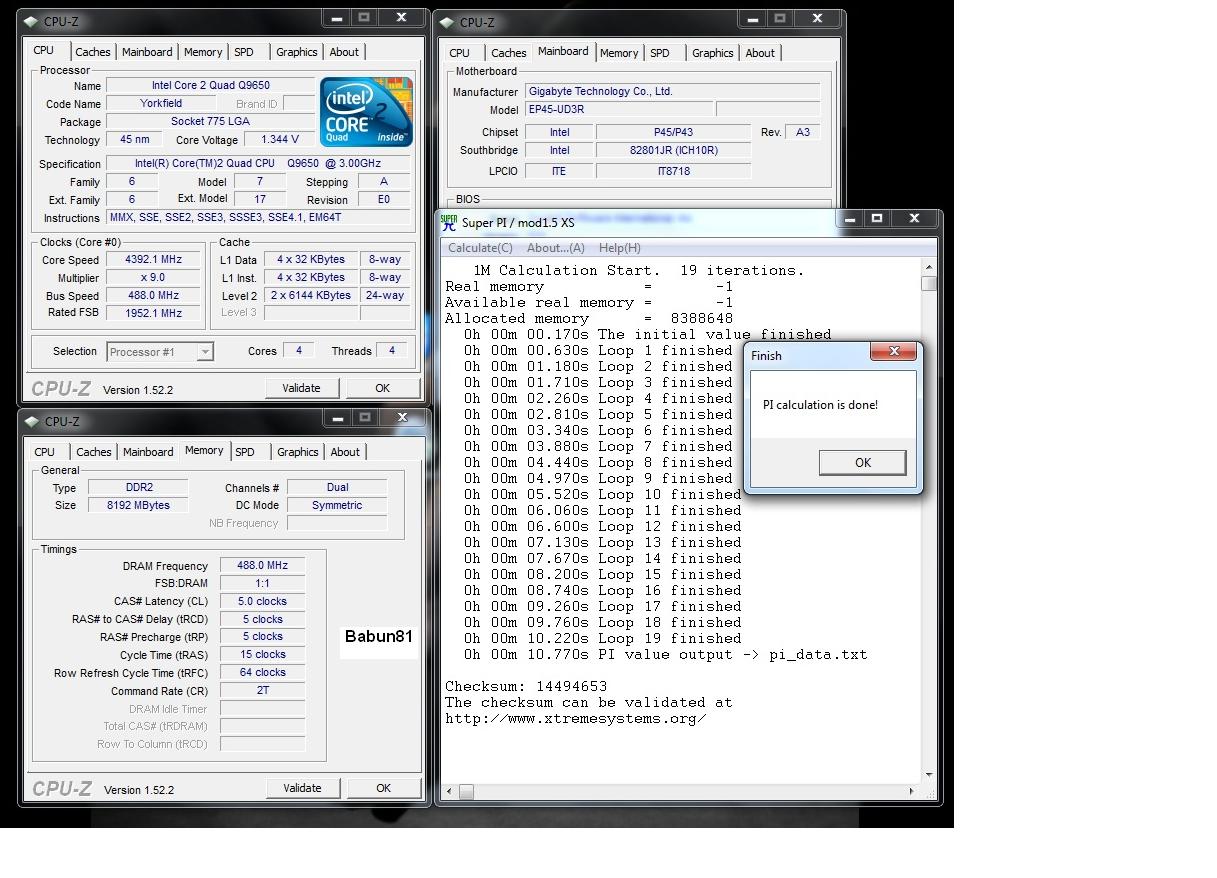The height and width of the screenshot is (878, 1217).
Task: Click the Checksum: 14494653 line
Action: [526, 686]
